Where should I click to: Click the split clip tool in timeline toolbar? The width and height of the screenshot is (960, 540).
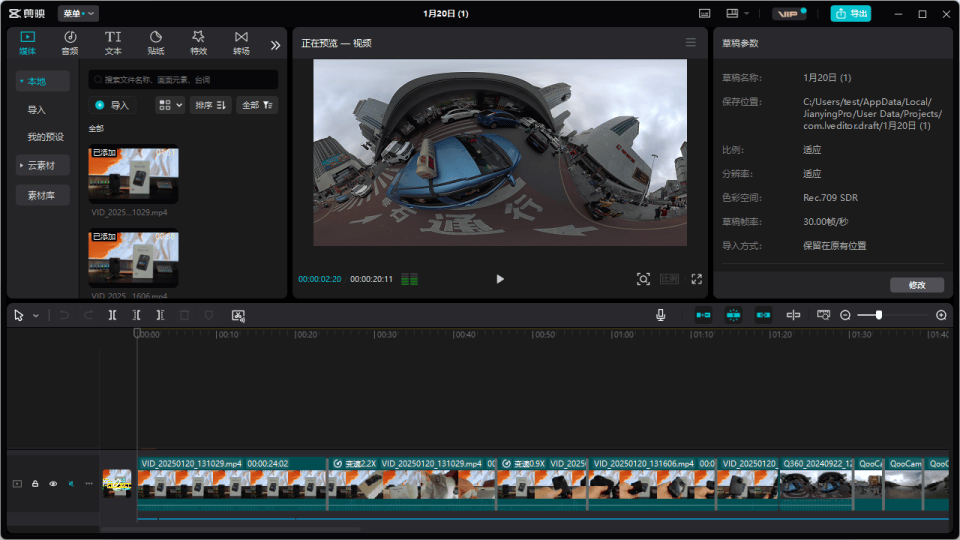(113, 315)
